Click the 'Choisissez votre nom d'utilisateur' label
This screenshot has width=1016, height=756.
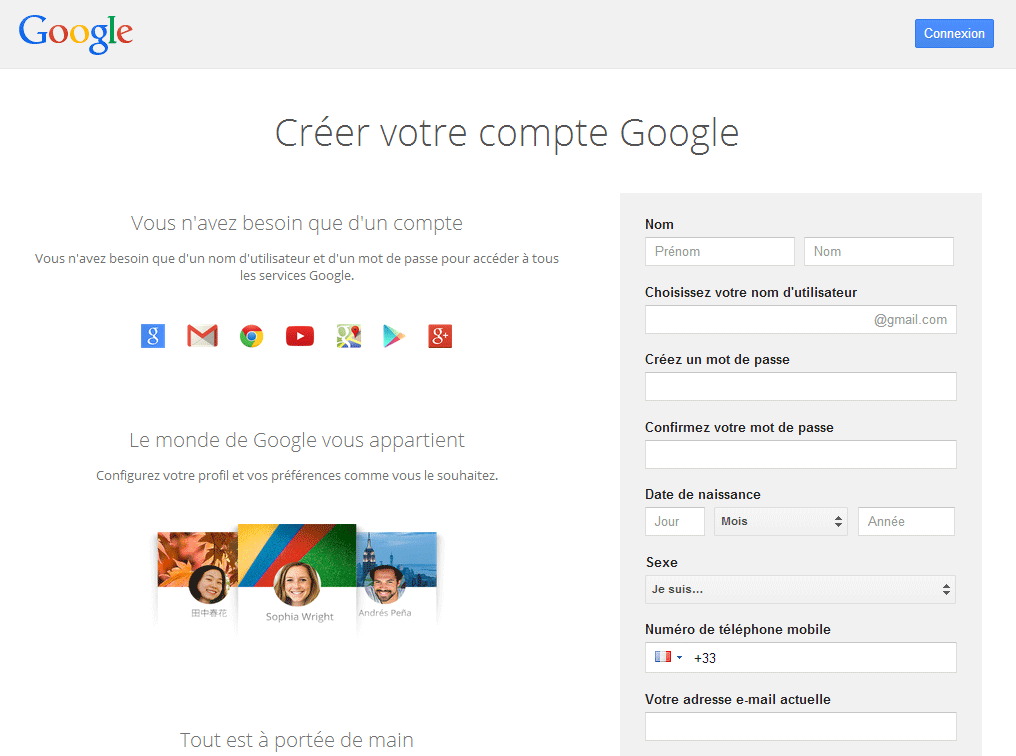click(750, 292)
